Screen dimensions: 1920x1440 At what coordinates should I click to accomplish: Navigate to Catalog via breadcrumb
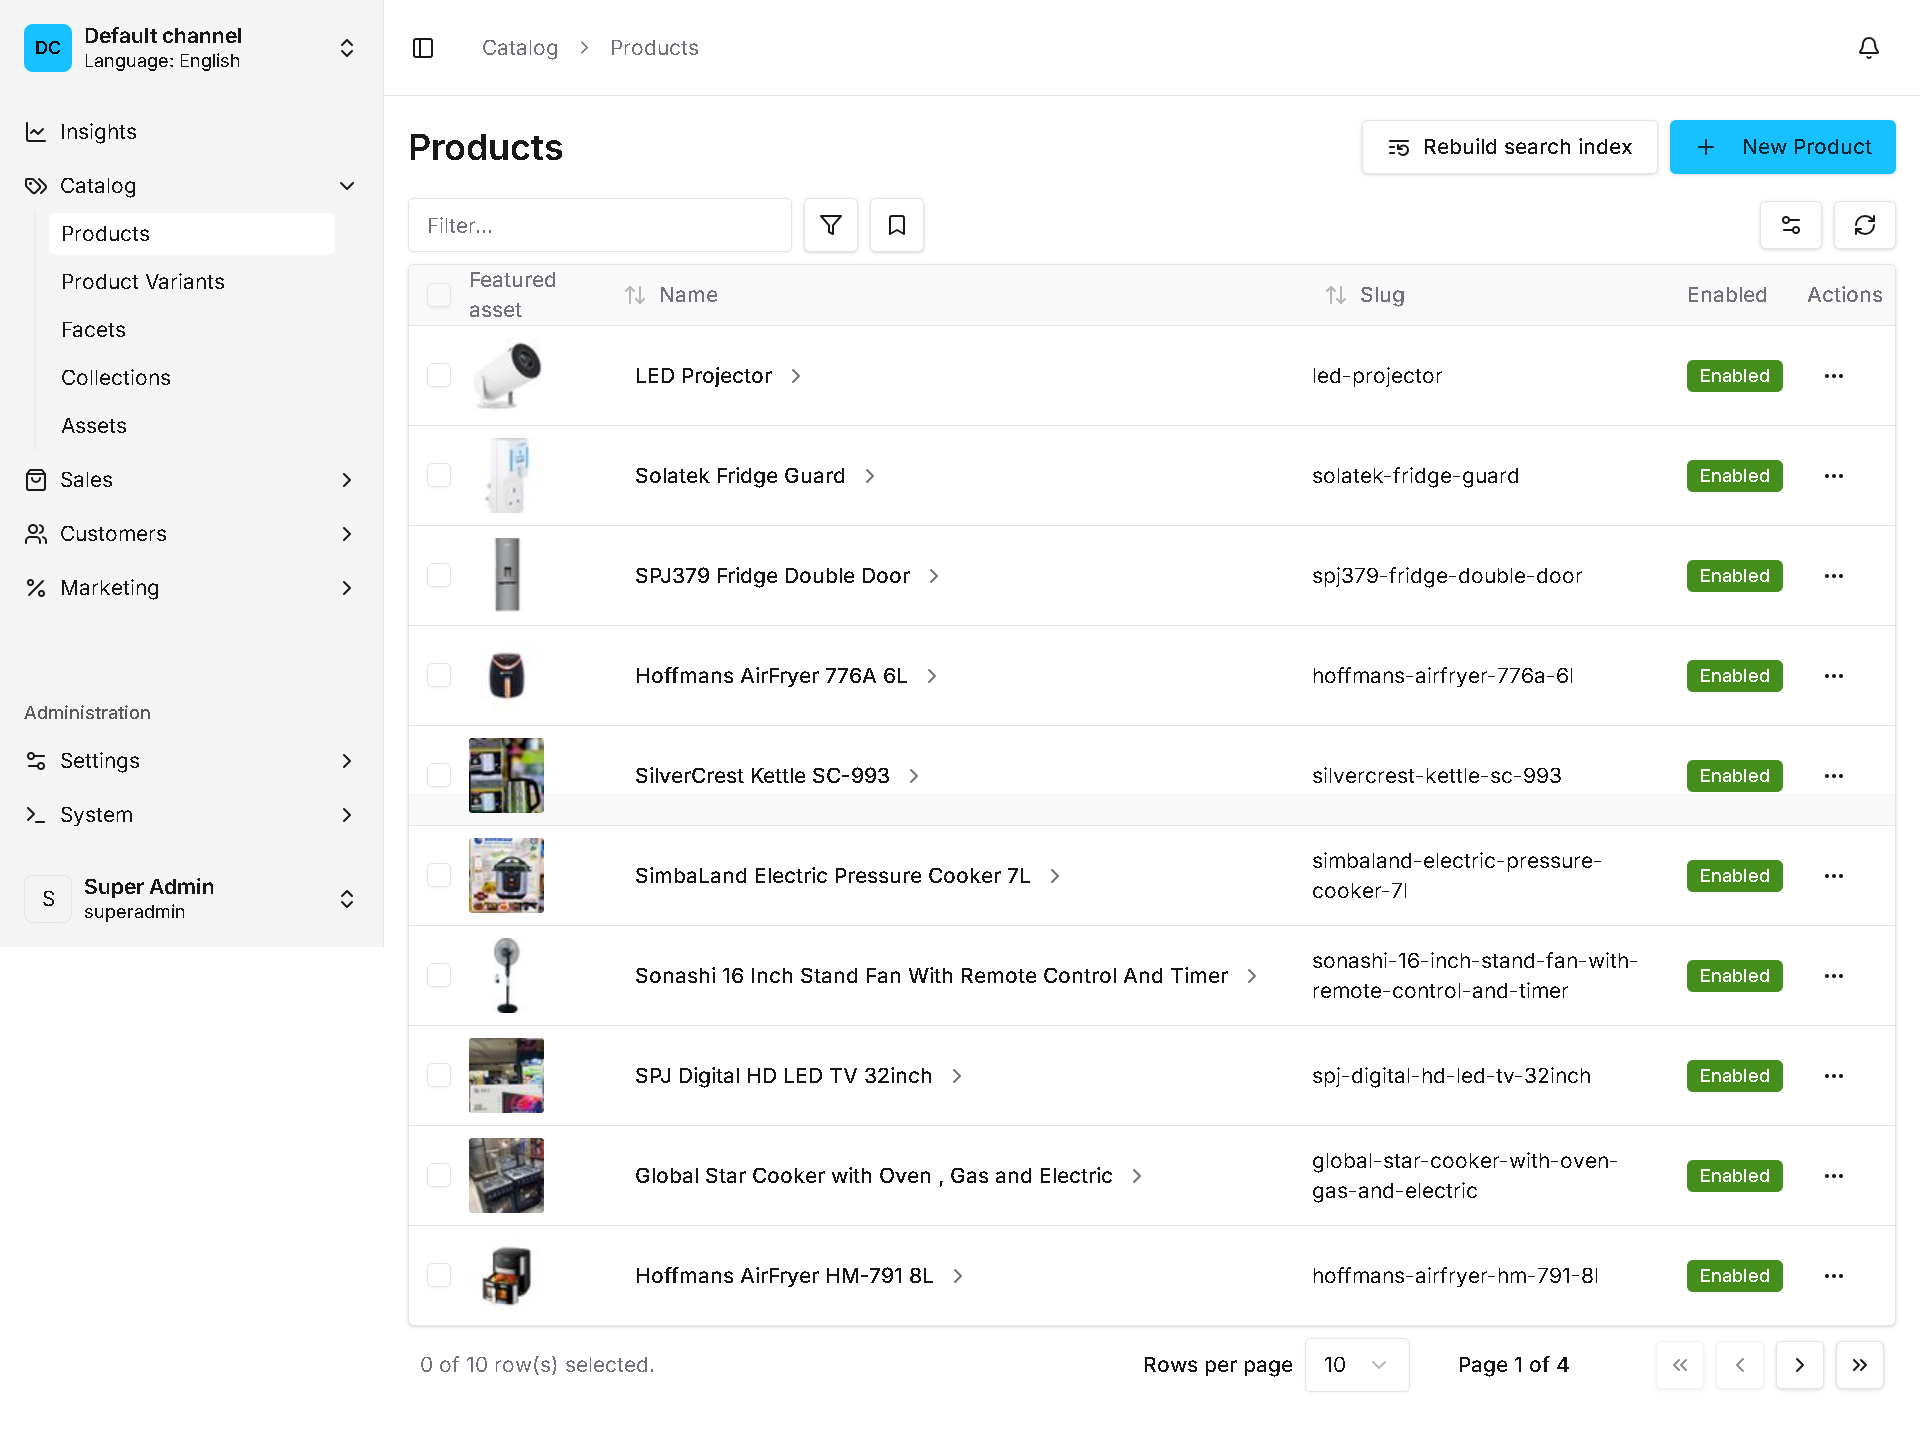519,47
